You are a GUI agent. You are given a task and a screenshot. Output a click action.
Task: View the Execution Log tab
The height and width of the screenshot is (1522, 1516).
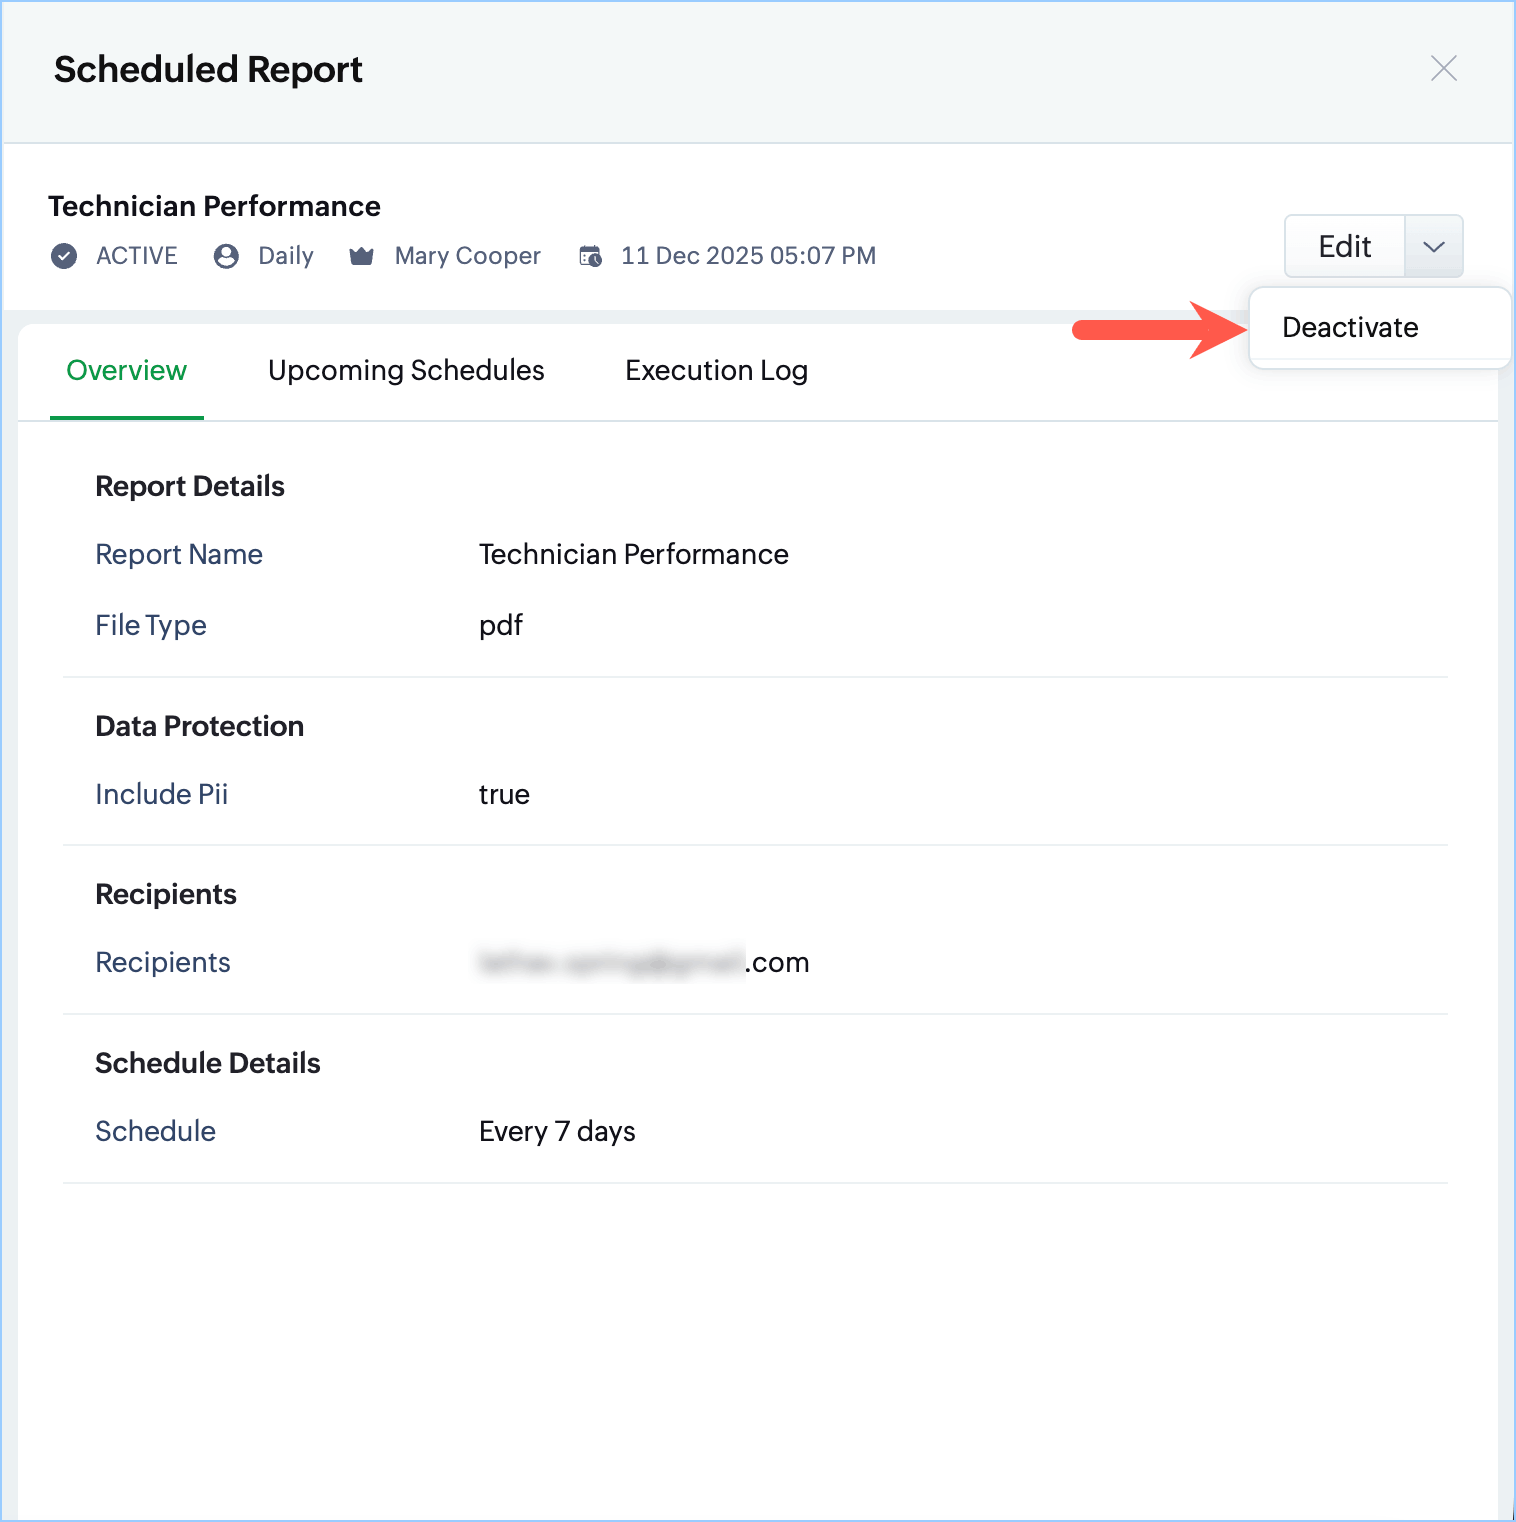pyautogui.click(x=716, y=370)
